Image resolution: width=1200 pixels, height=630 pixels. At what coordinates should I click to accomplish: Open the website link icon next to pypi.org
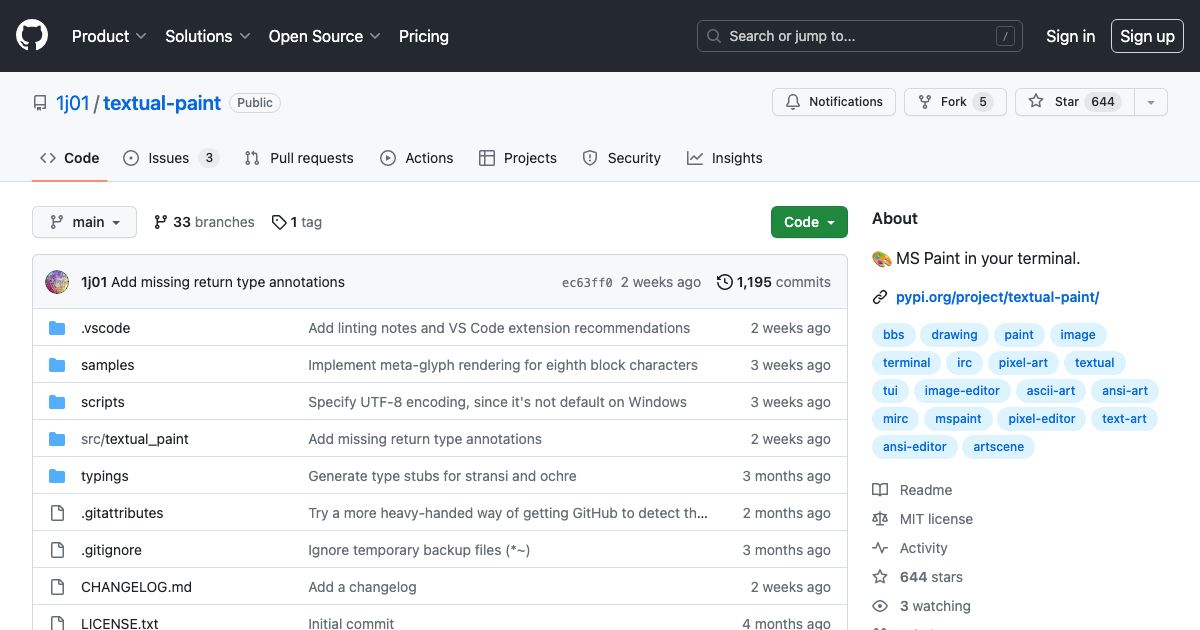(x=880, y=297)
